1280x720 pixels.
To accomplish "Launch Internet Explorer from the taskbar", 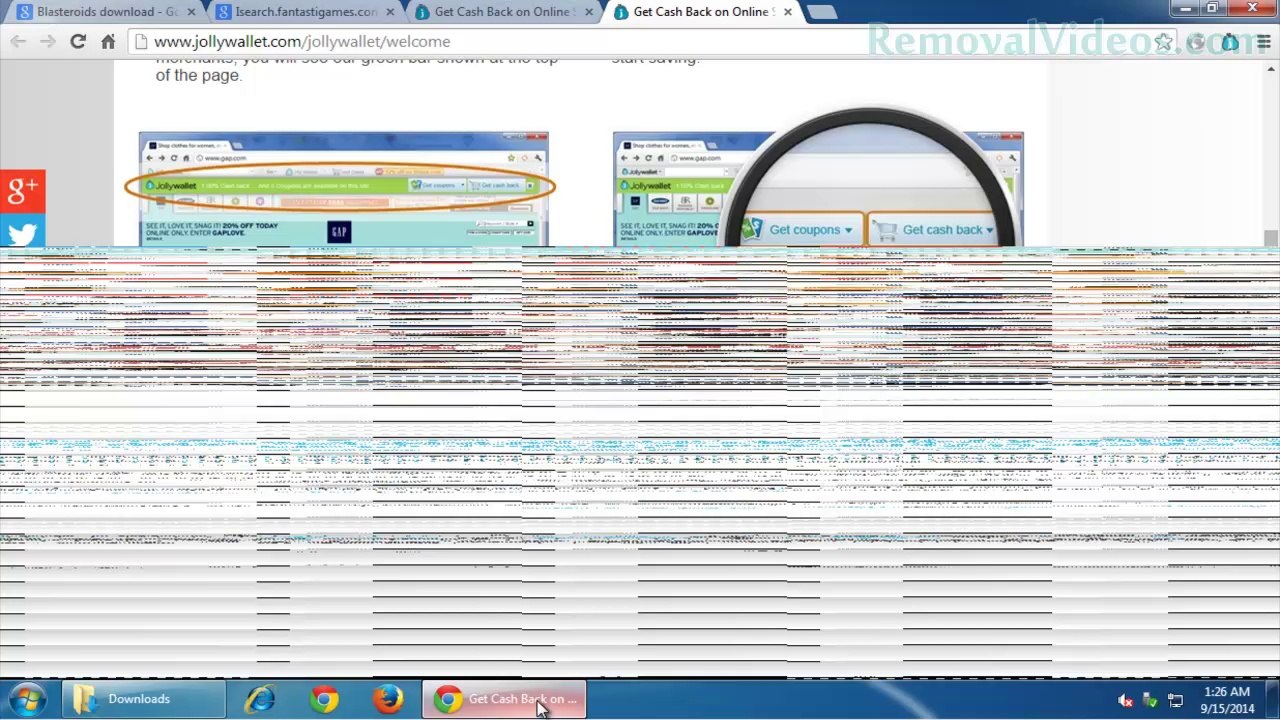I will [x=260, y=699].
